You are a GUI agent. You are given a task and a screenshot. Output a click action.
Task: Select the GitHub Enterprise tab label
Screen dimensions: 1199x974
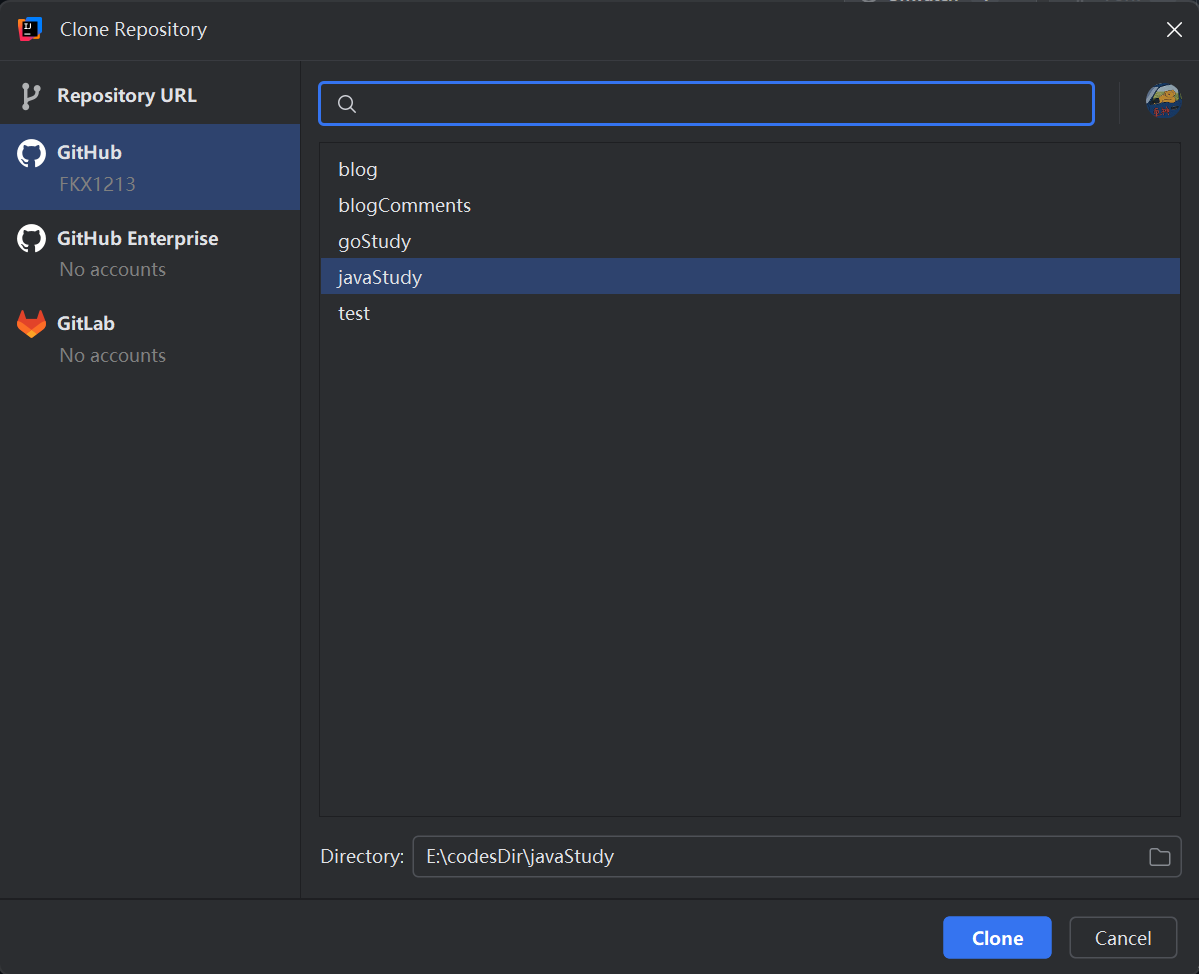pyautogui.click(x=138, y=239)
